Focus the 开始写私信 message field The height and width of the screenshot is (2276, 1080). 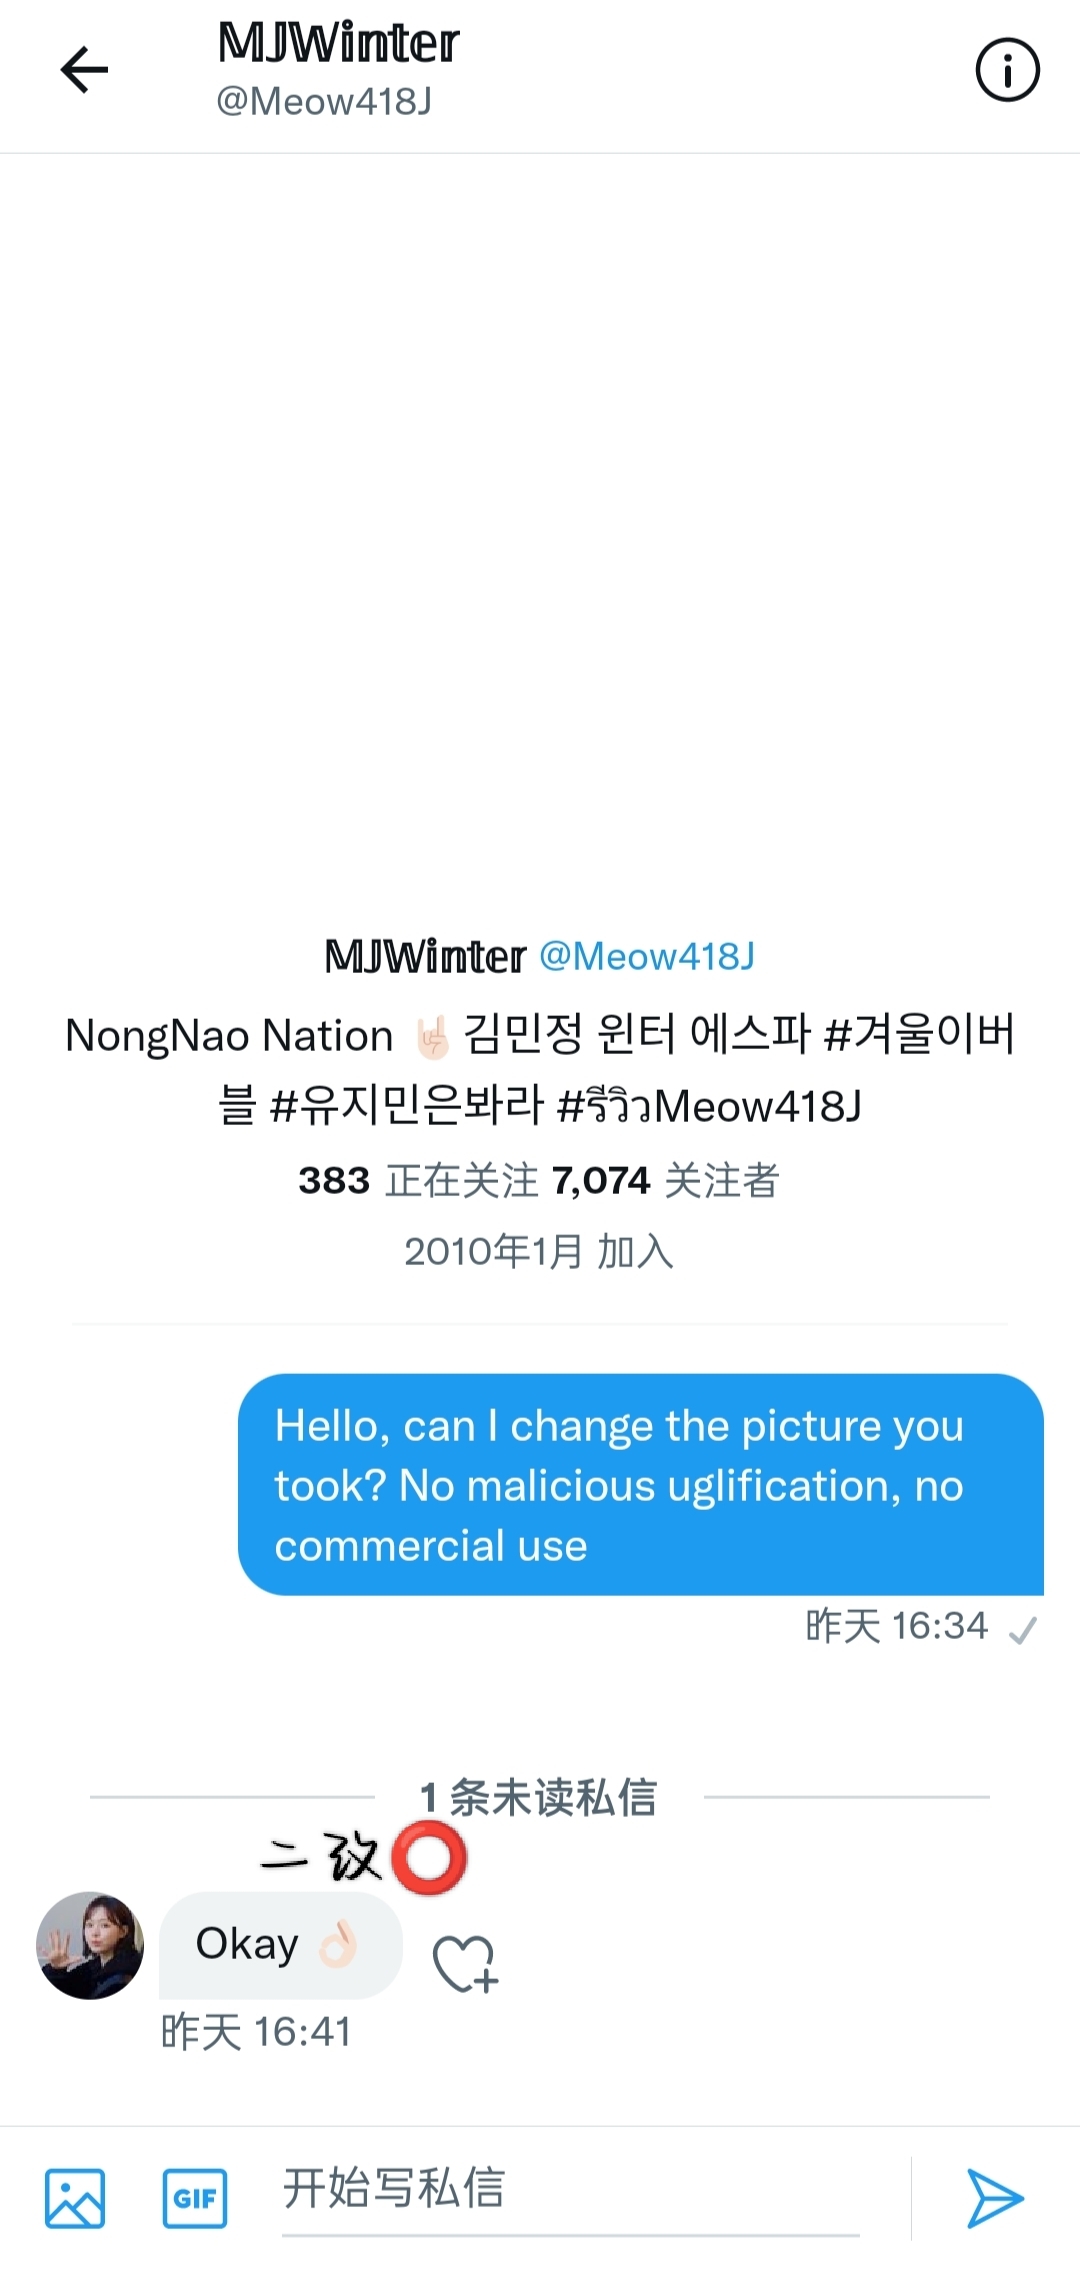pos(570,2188)
